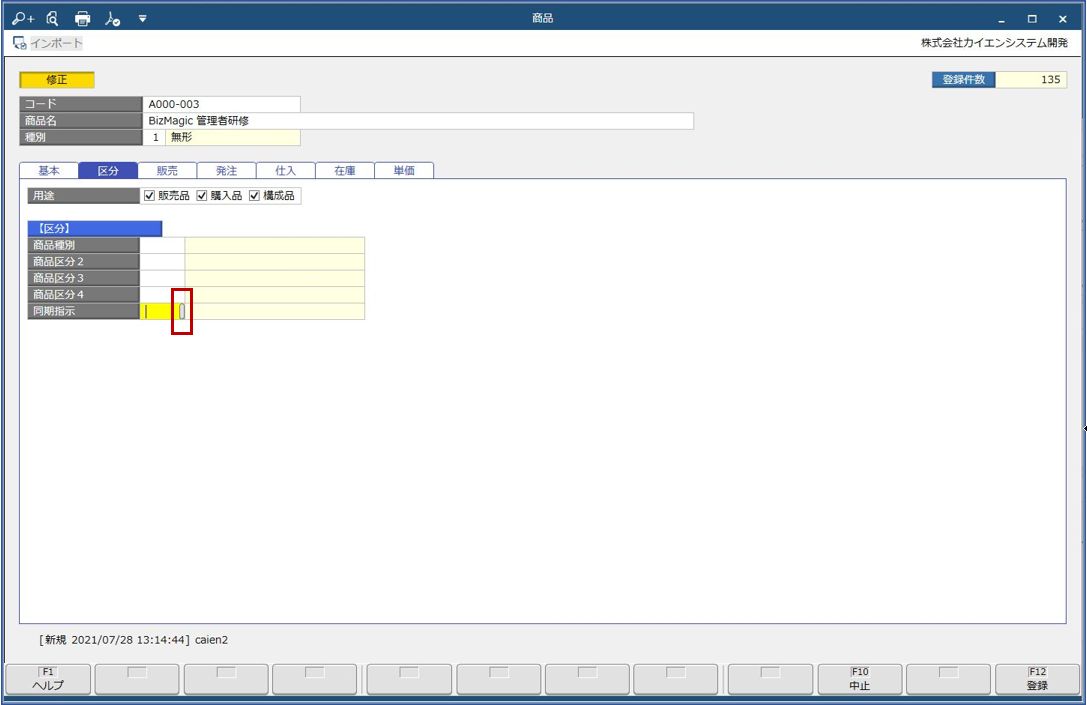The width and height of the screenshot is (1087, 705).
Task: Click the コード field containing A000-003
Action: (x=221, y=104)
